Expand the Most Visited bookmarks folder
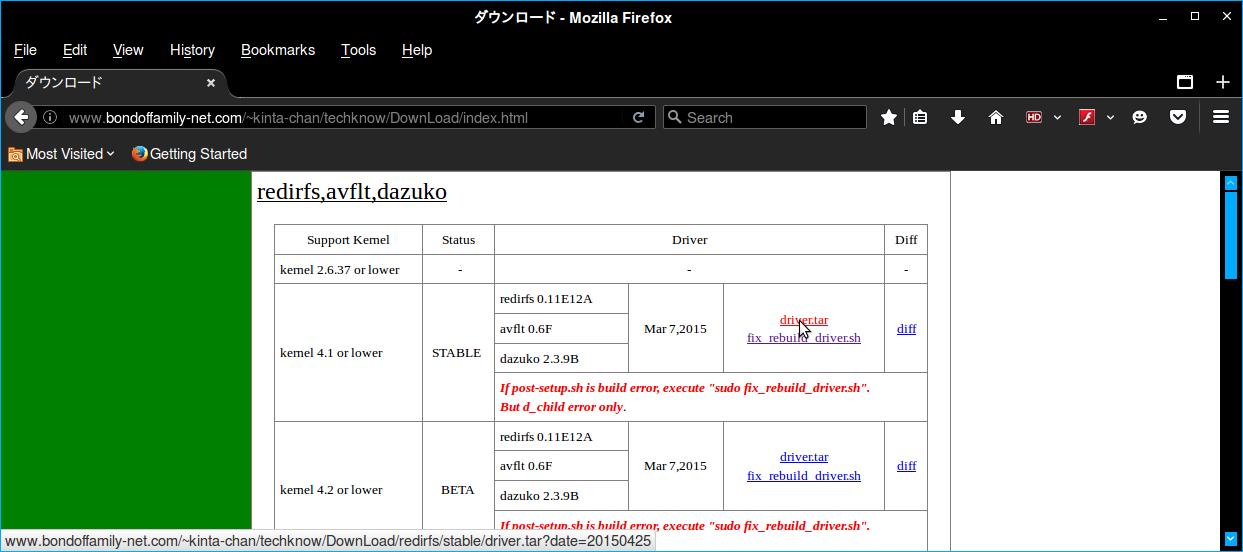The image size is (1243, 552). (x=62, y=154)
